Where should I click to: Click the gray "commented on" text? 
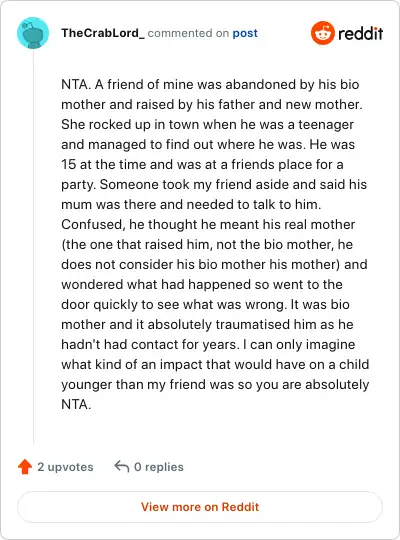pyautogui.click(x=188, y=33)
